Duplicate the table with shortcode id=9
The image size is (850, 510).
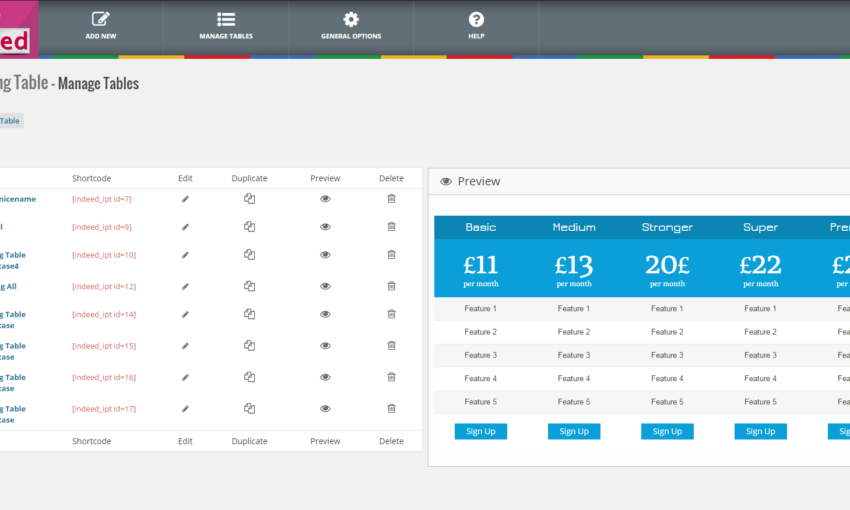click(x=249, y=227)
